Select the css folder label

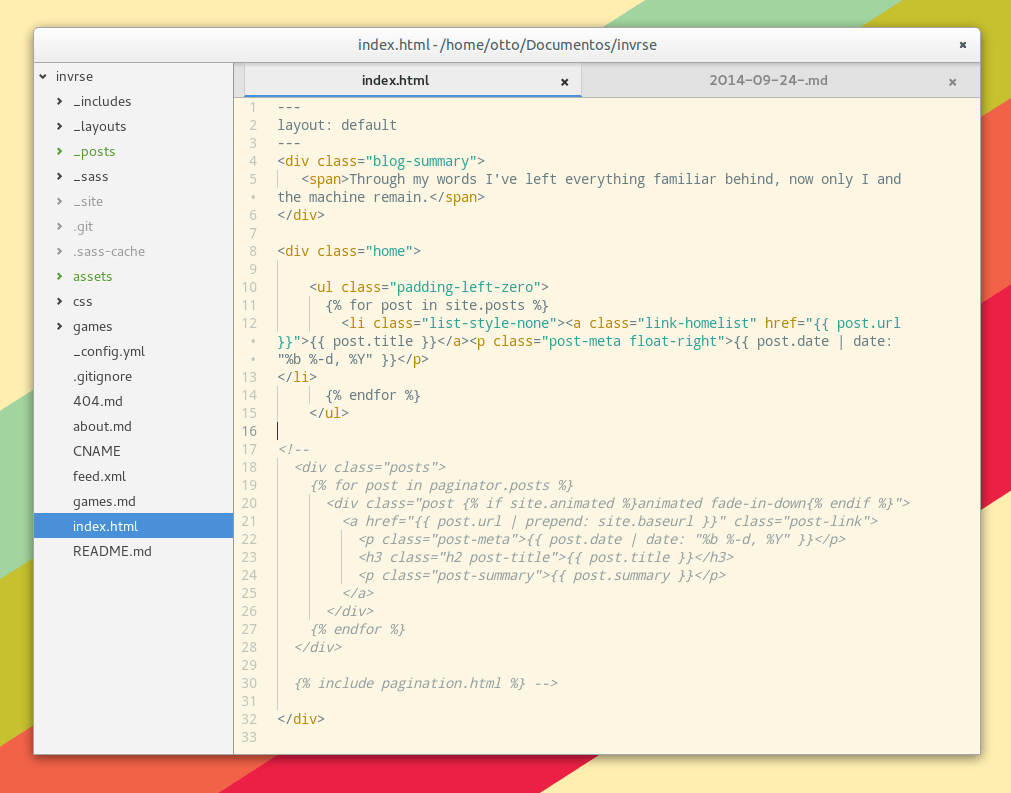[x=83, y=301]
